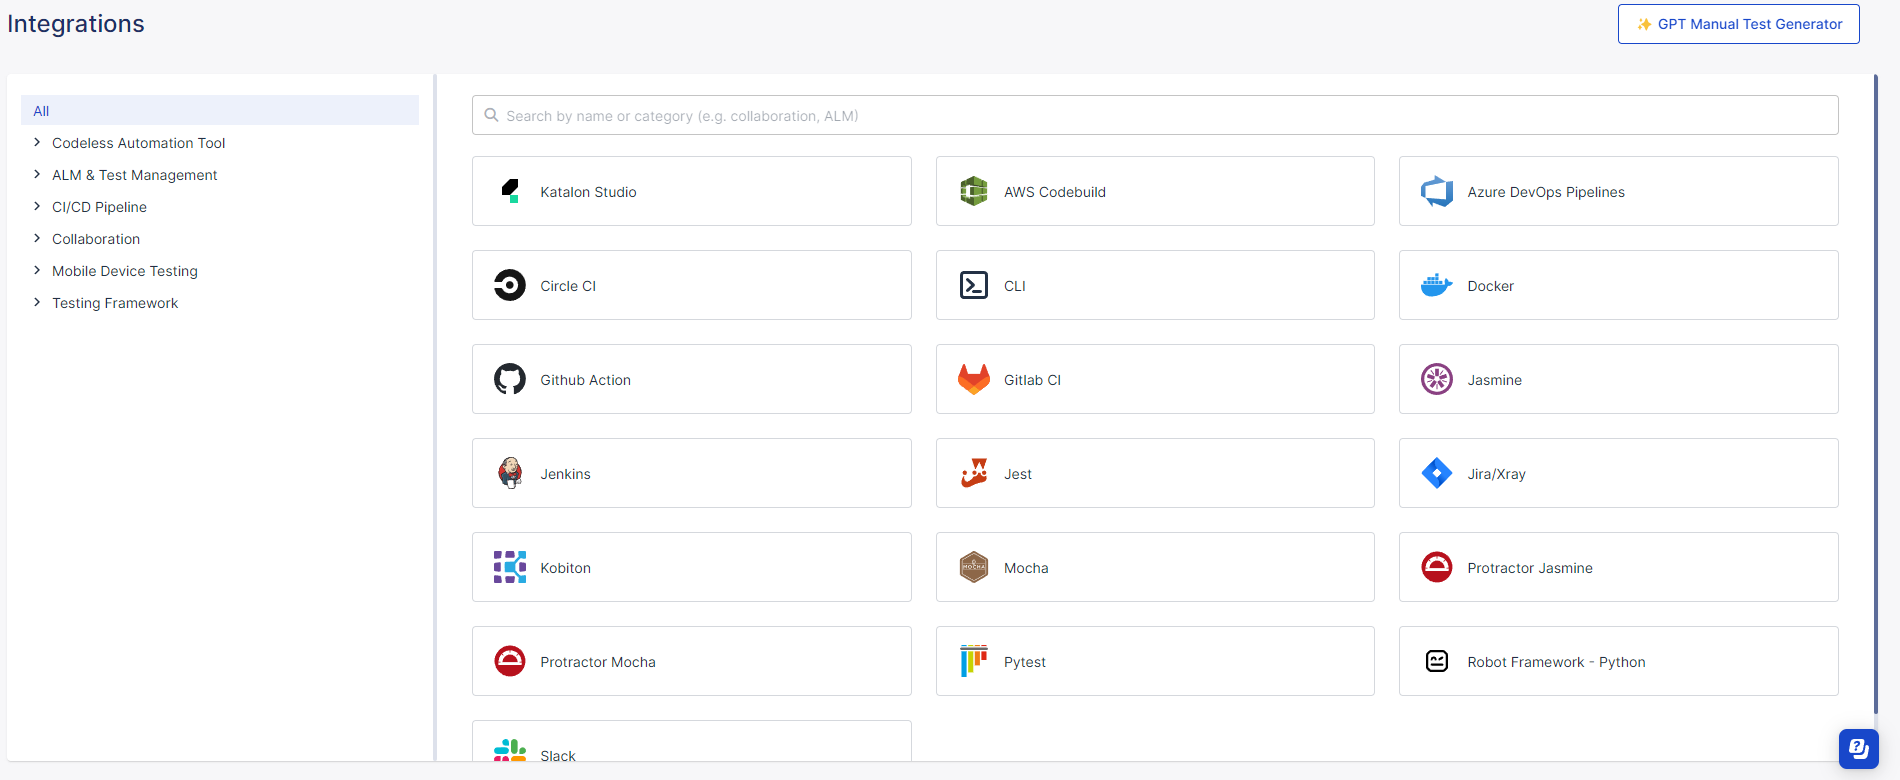Open the help chat widget icon
This screenshot has width=1900, height=780.
click(x=1858, y=748)
